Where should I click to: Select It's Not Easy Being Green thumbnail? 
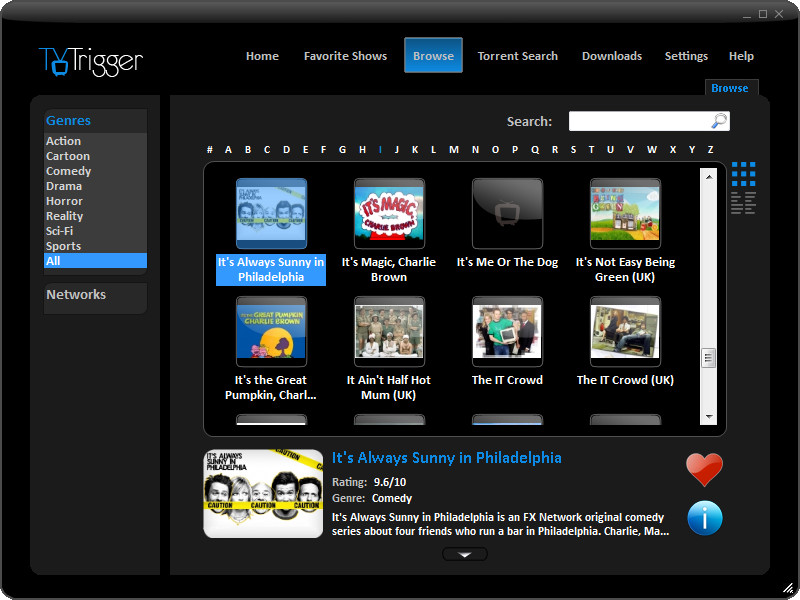click(625, 213)
